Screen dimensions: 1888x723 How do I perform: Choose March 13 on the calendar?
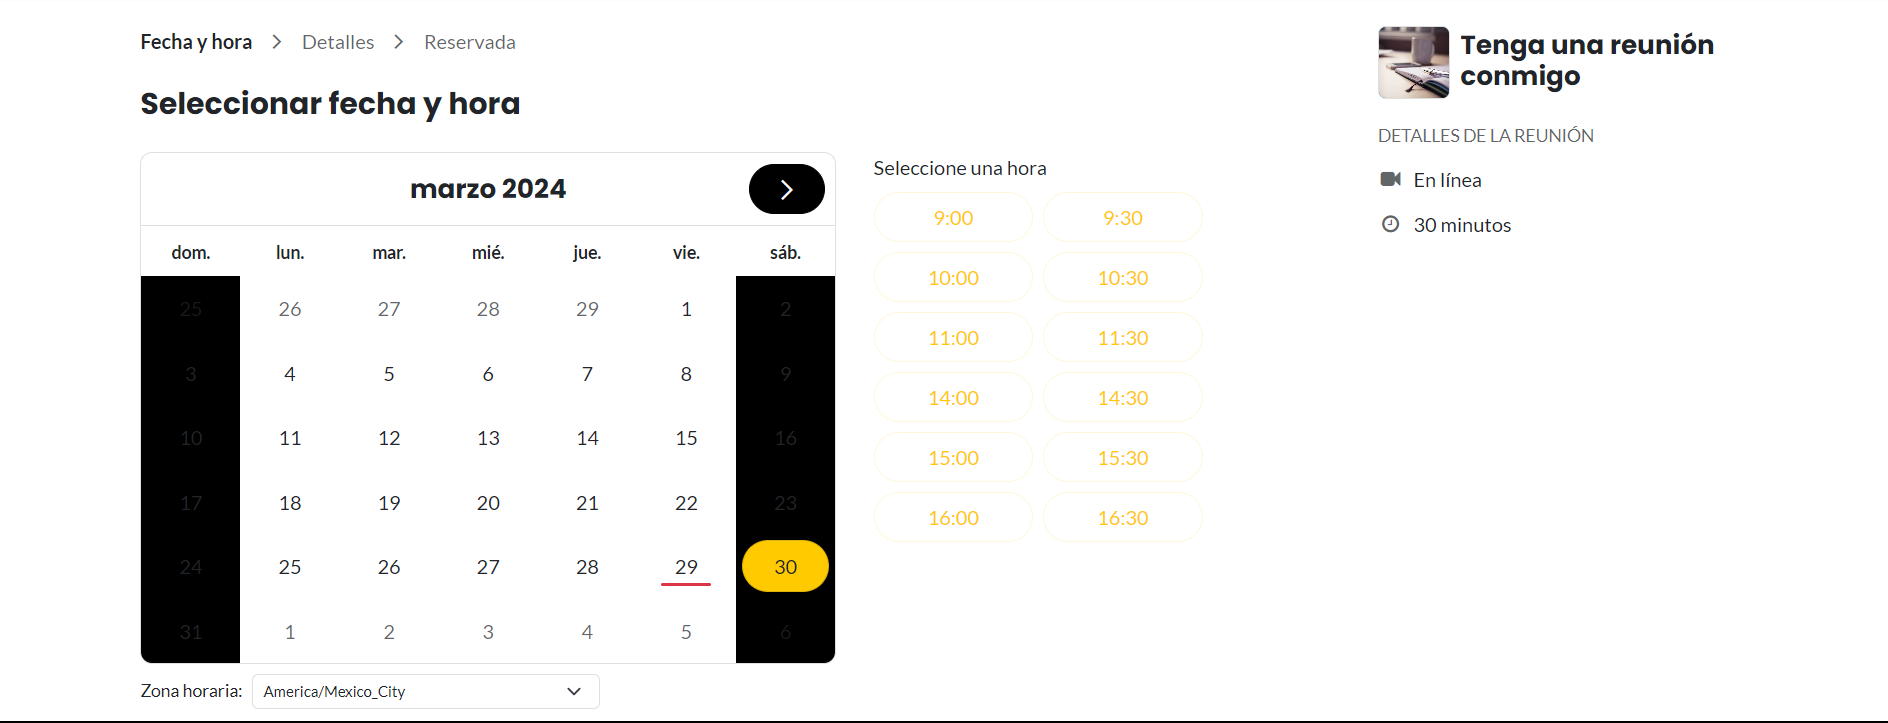(488, 438)
